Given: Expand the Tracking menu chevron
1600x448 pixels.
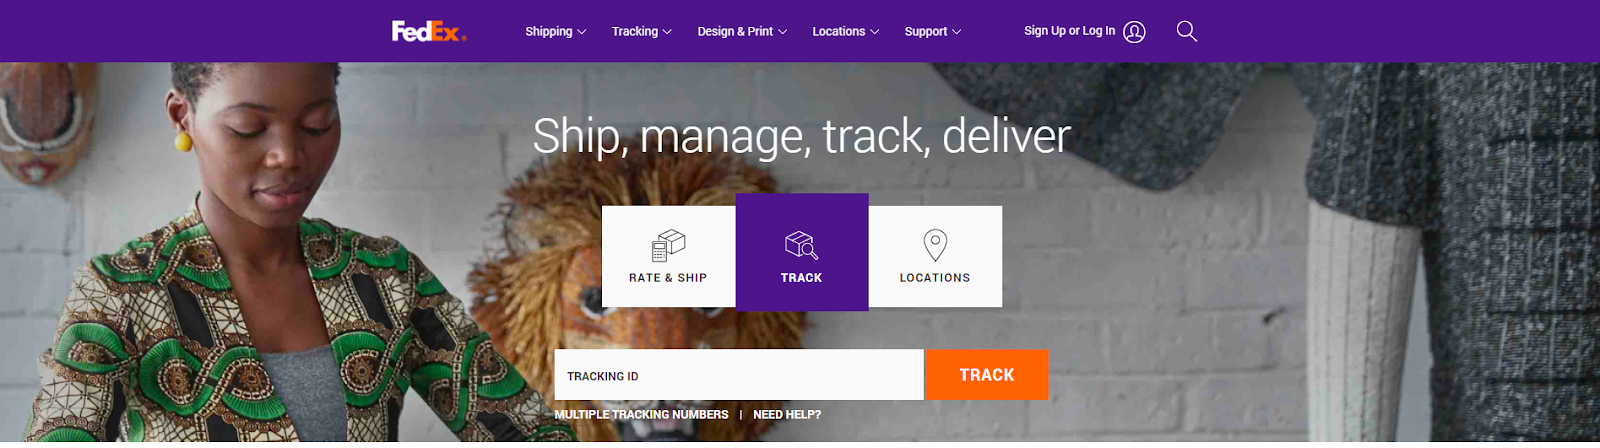Looking at the screenshot, I should point(667,32).
